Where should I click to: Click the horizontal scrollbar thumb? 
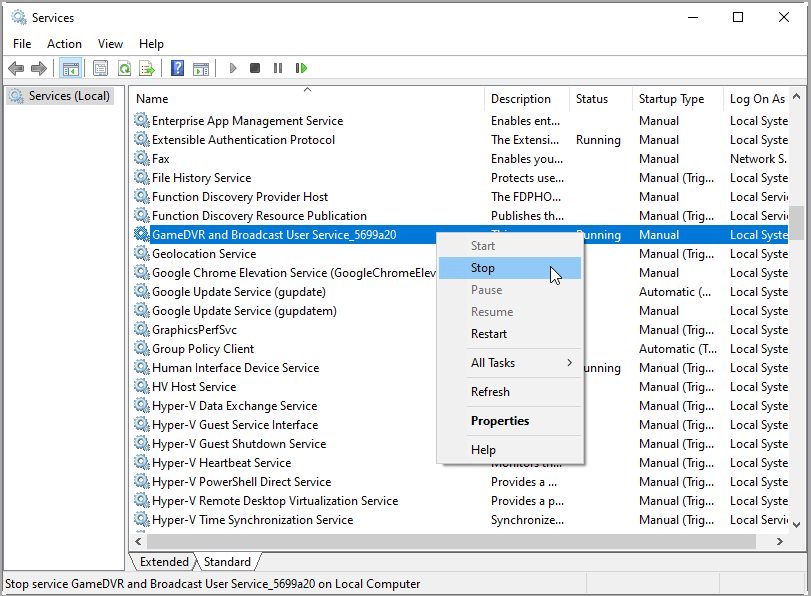451,541
